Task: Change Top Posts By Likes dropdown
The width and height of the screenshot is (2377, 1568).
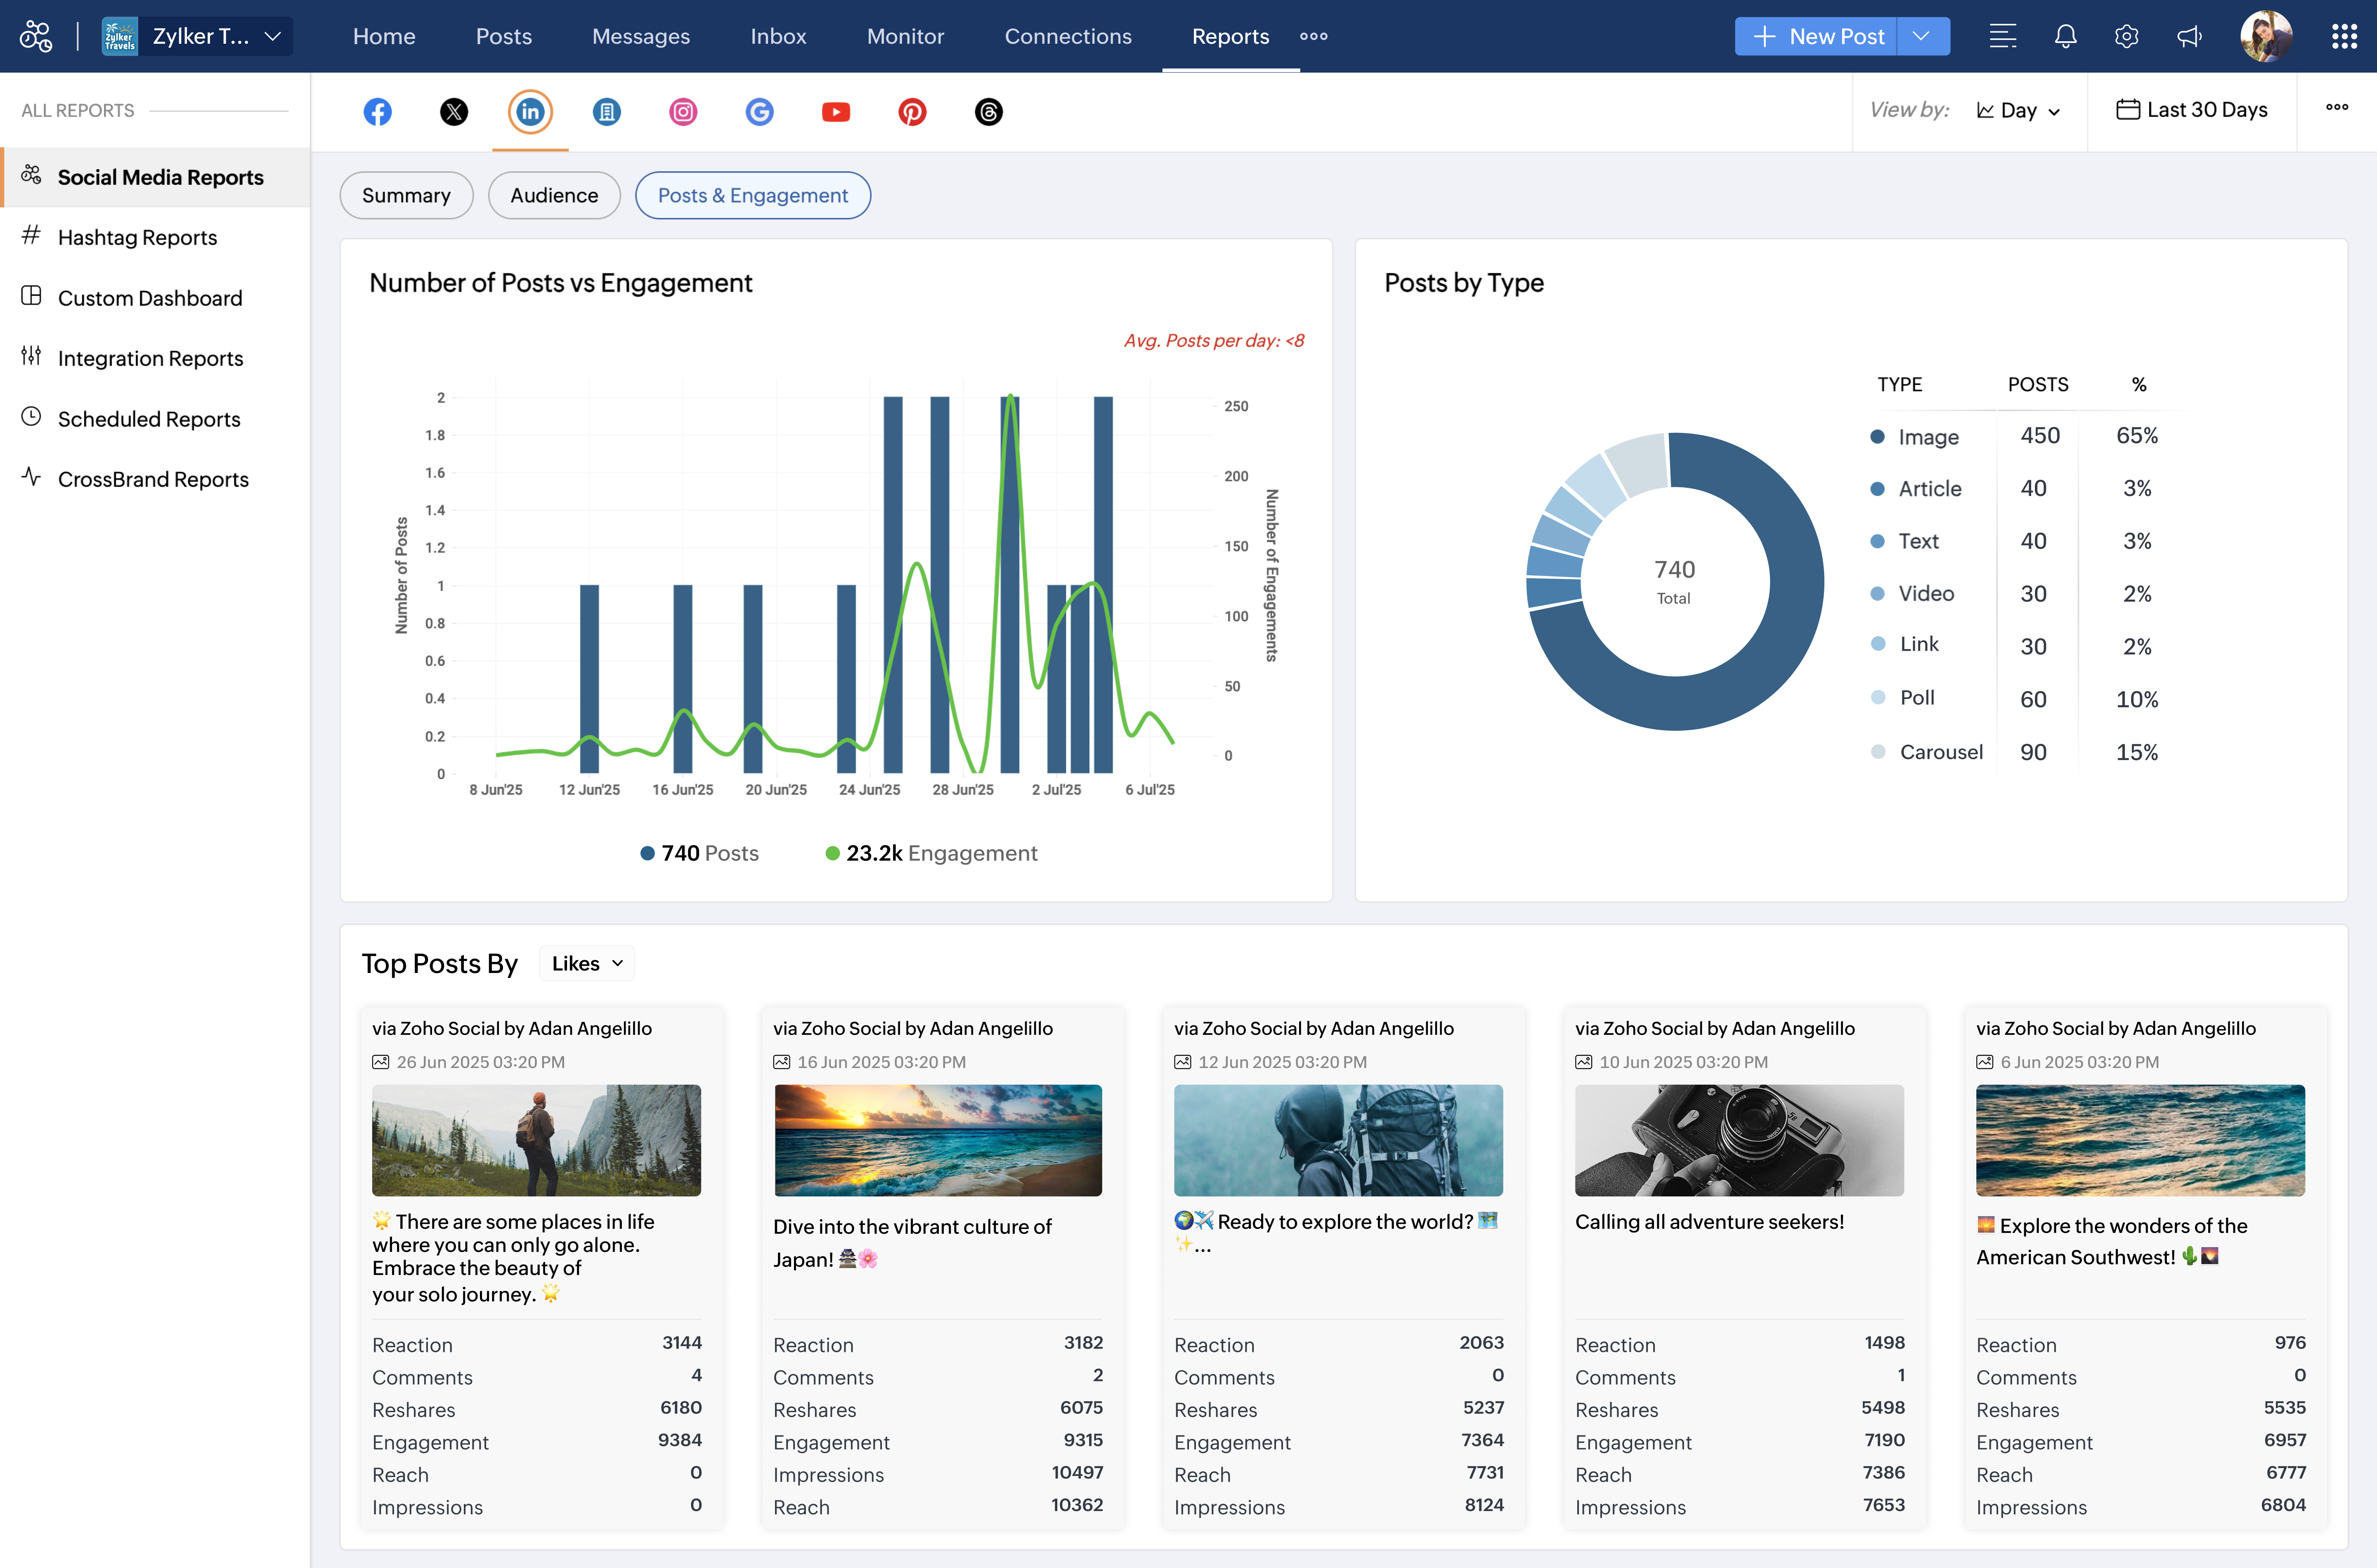Action: coord(587,963)
